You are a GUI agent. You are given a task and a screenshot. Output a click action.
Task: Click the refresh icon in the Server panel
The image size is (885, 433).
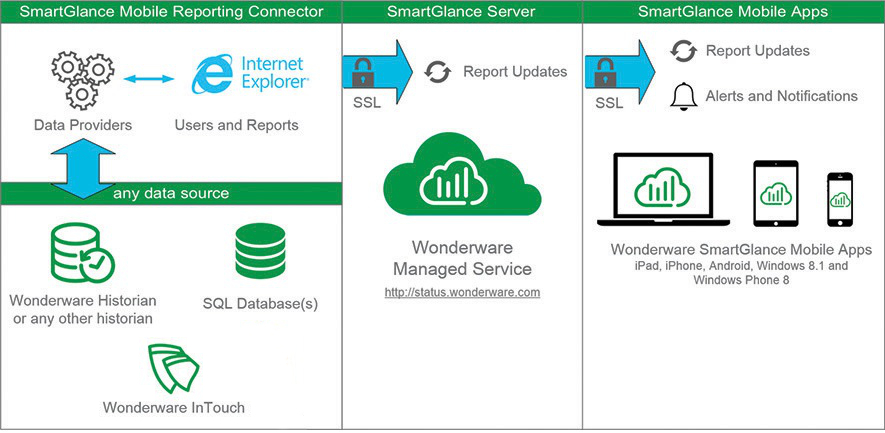(x=438, y=72)
